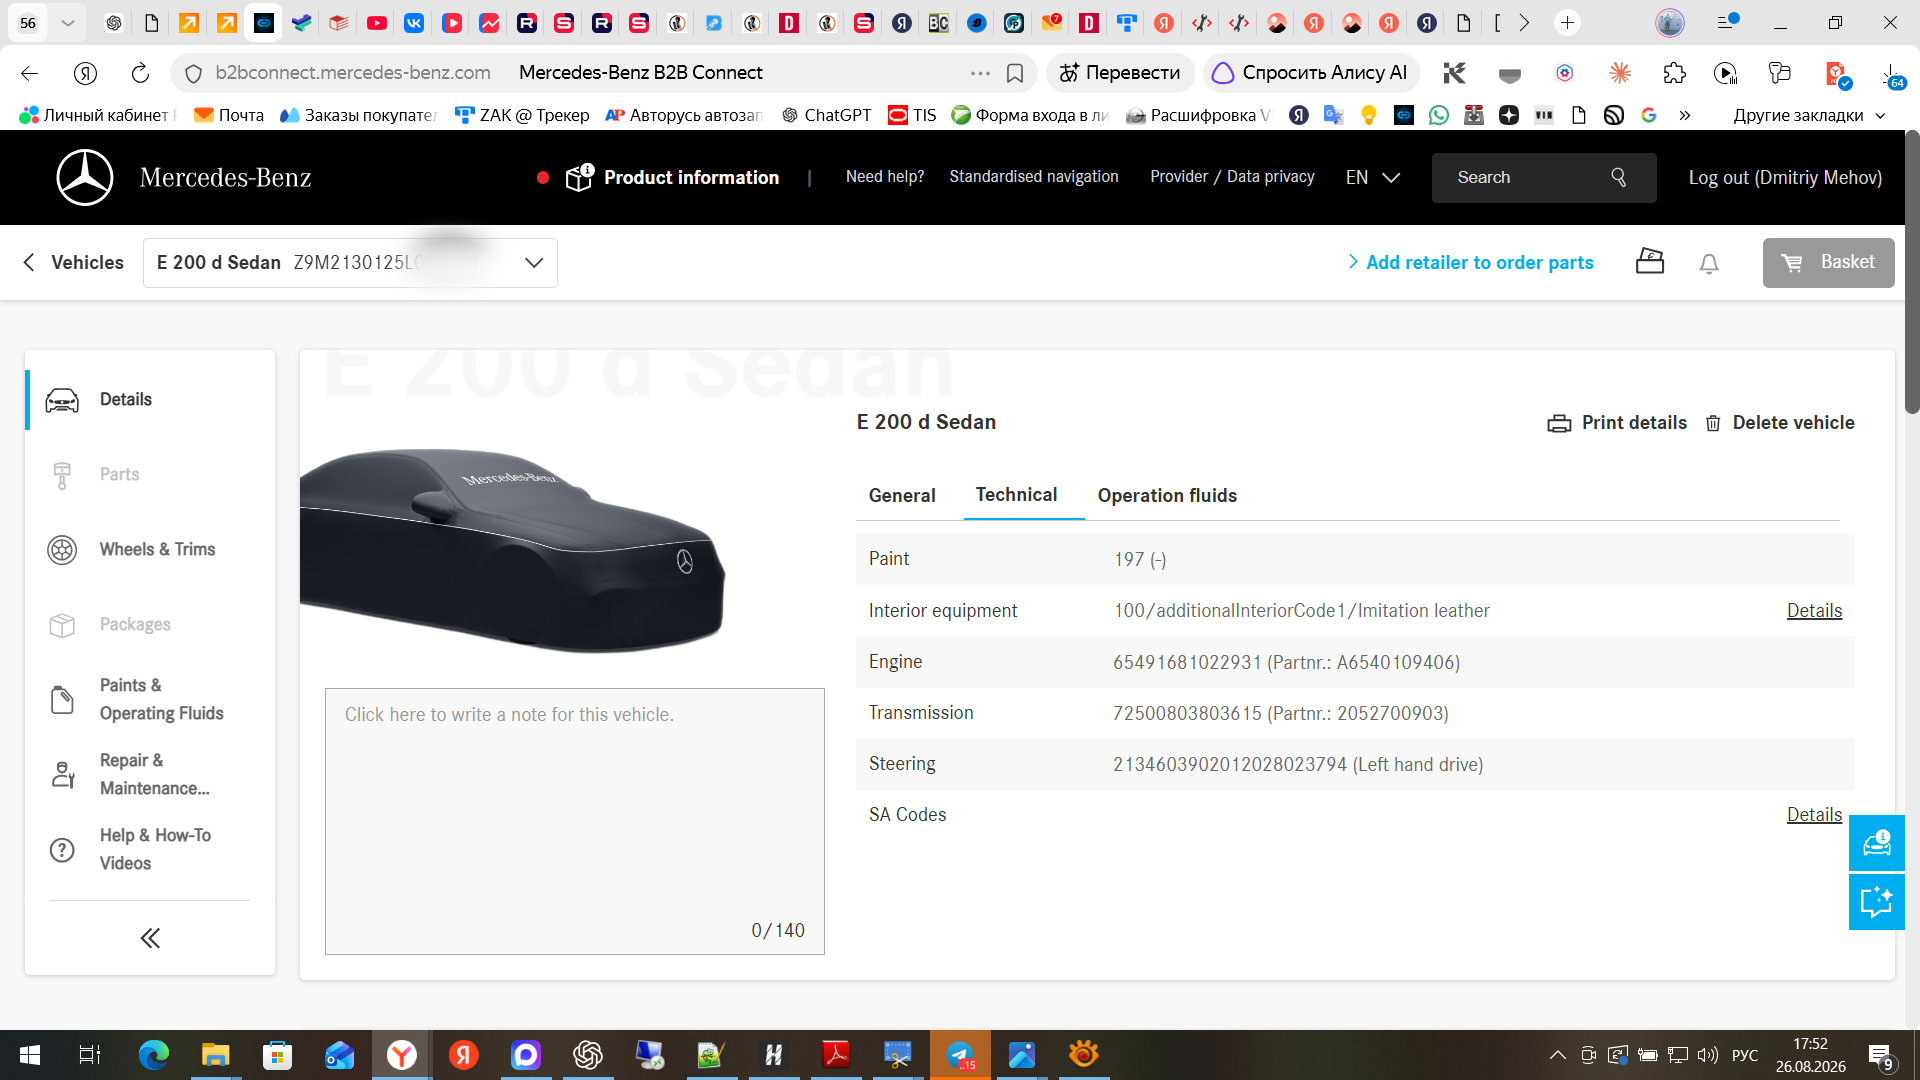Click the vehicle note text field
Image resolution: width=1920 pixels, height=1080 pixels.
(x=575, y=821)
